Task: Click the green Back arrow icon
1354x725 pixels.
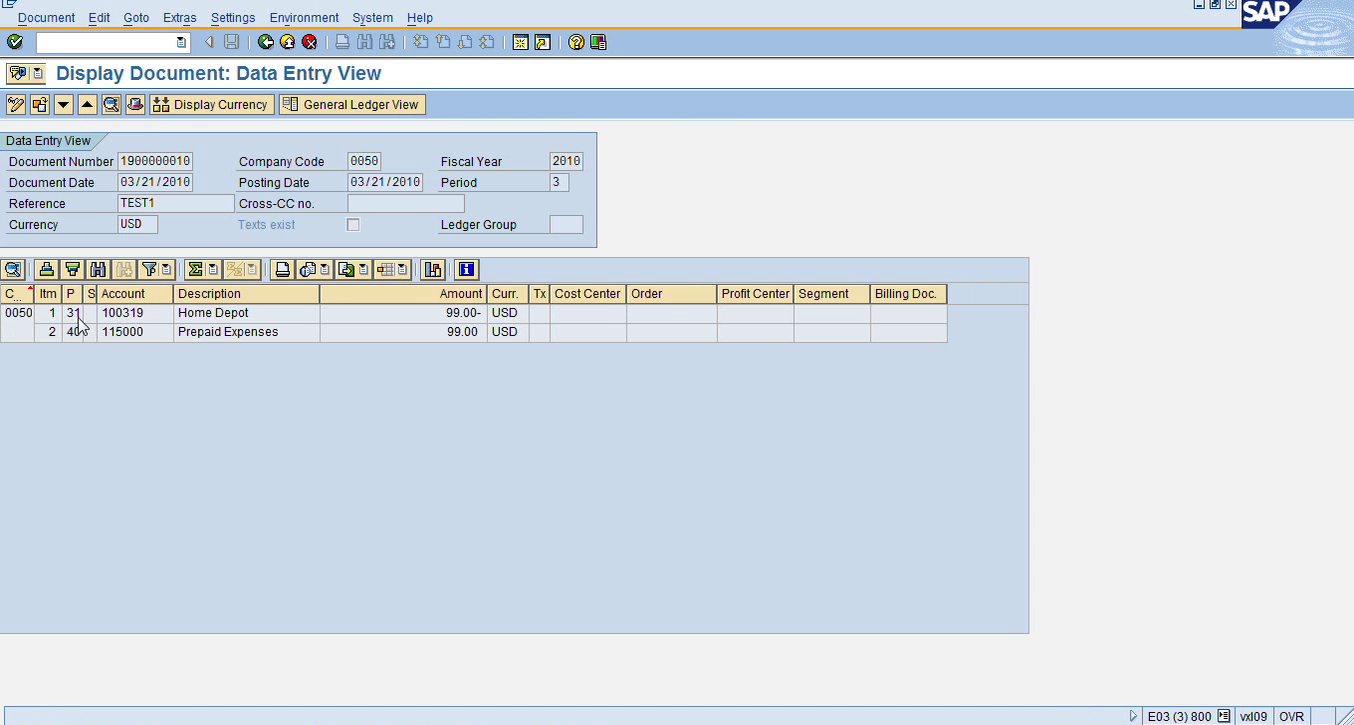Action: 265,42
